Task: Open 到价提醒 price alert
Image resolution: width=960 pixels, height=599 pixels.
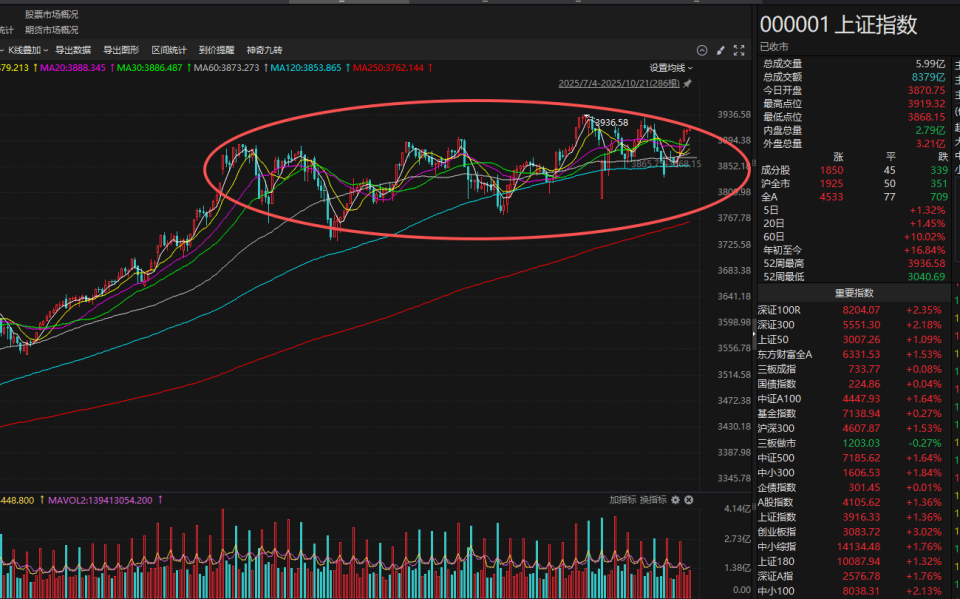Action: (217, 50)
